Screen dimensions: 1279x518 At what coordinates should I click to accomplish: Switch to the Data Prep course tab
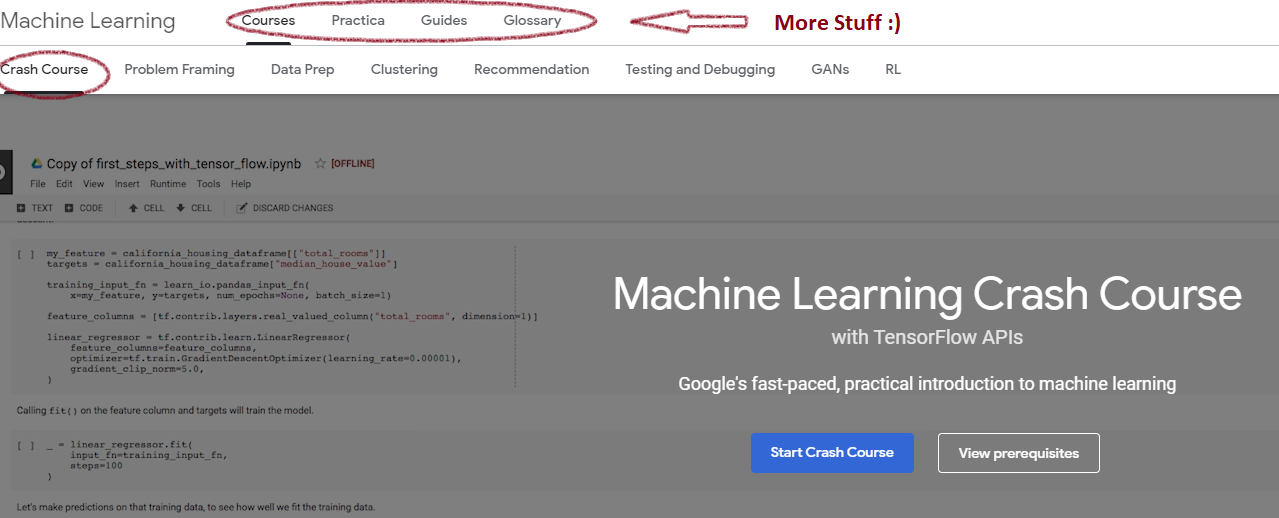pos(302,70)
